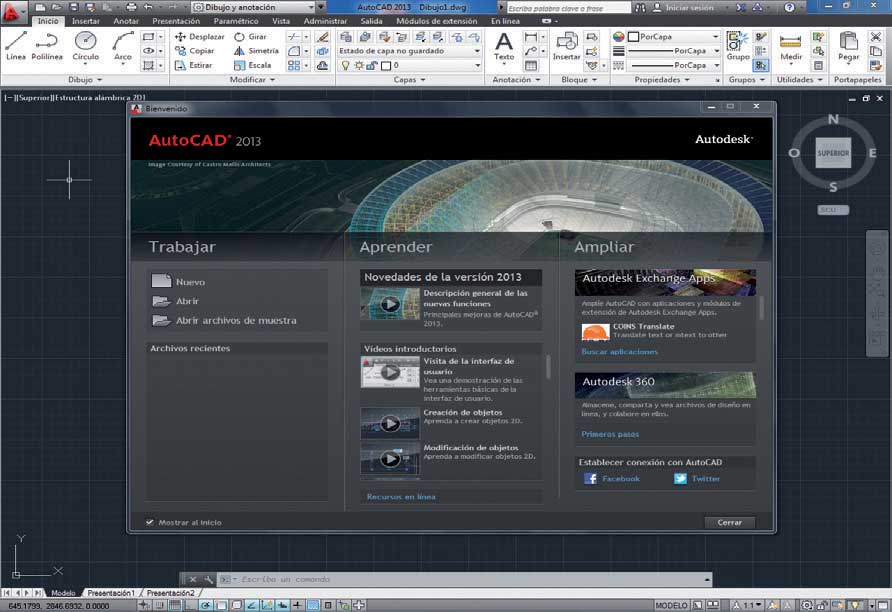Play Creación de objetos video thumbnail
The image size is (892, 612).
[x=390, y=423]
